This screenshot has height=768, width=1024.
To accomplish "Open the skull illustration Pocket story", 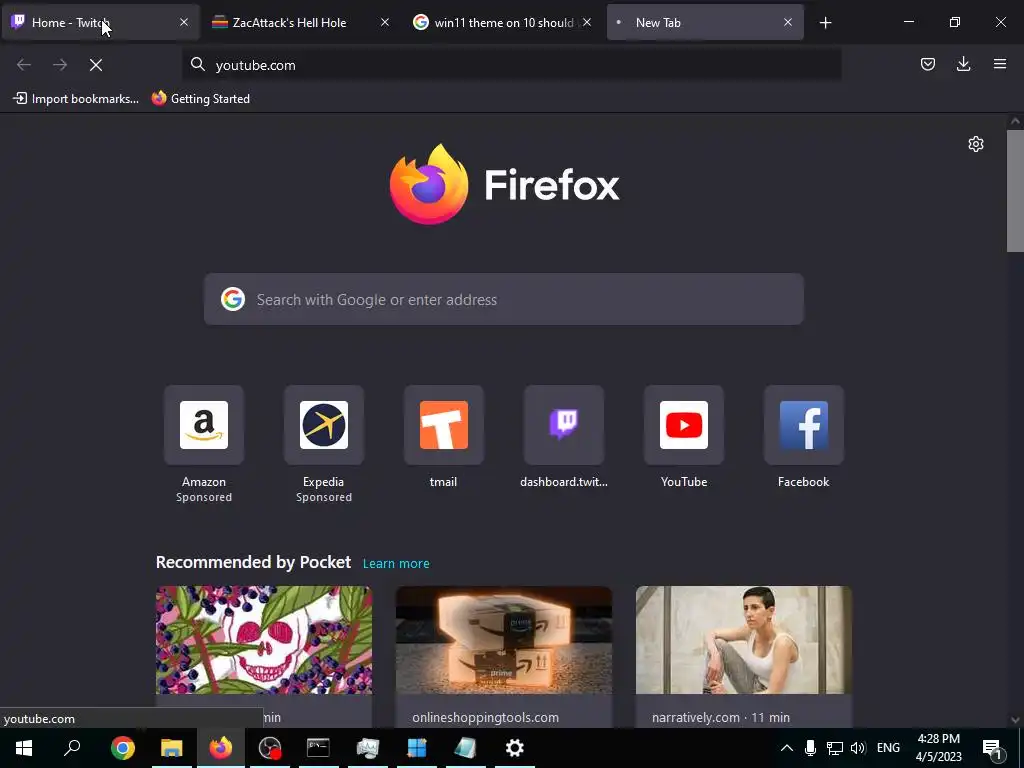I will 264,640.
